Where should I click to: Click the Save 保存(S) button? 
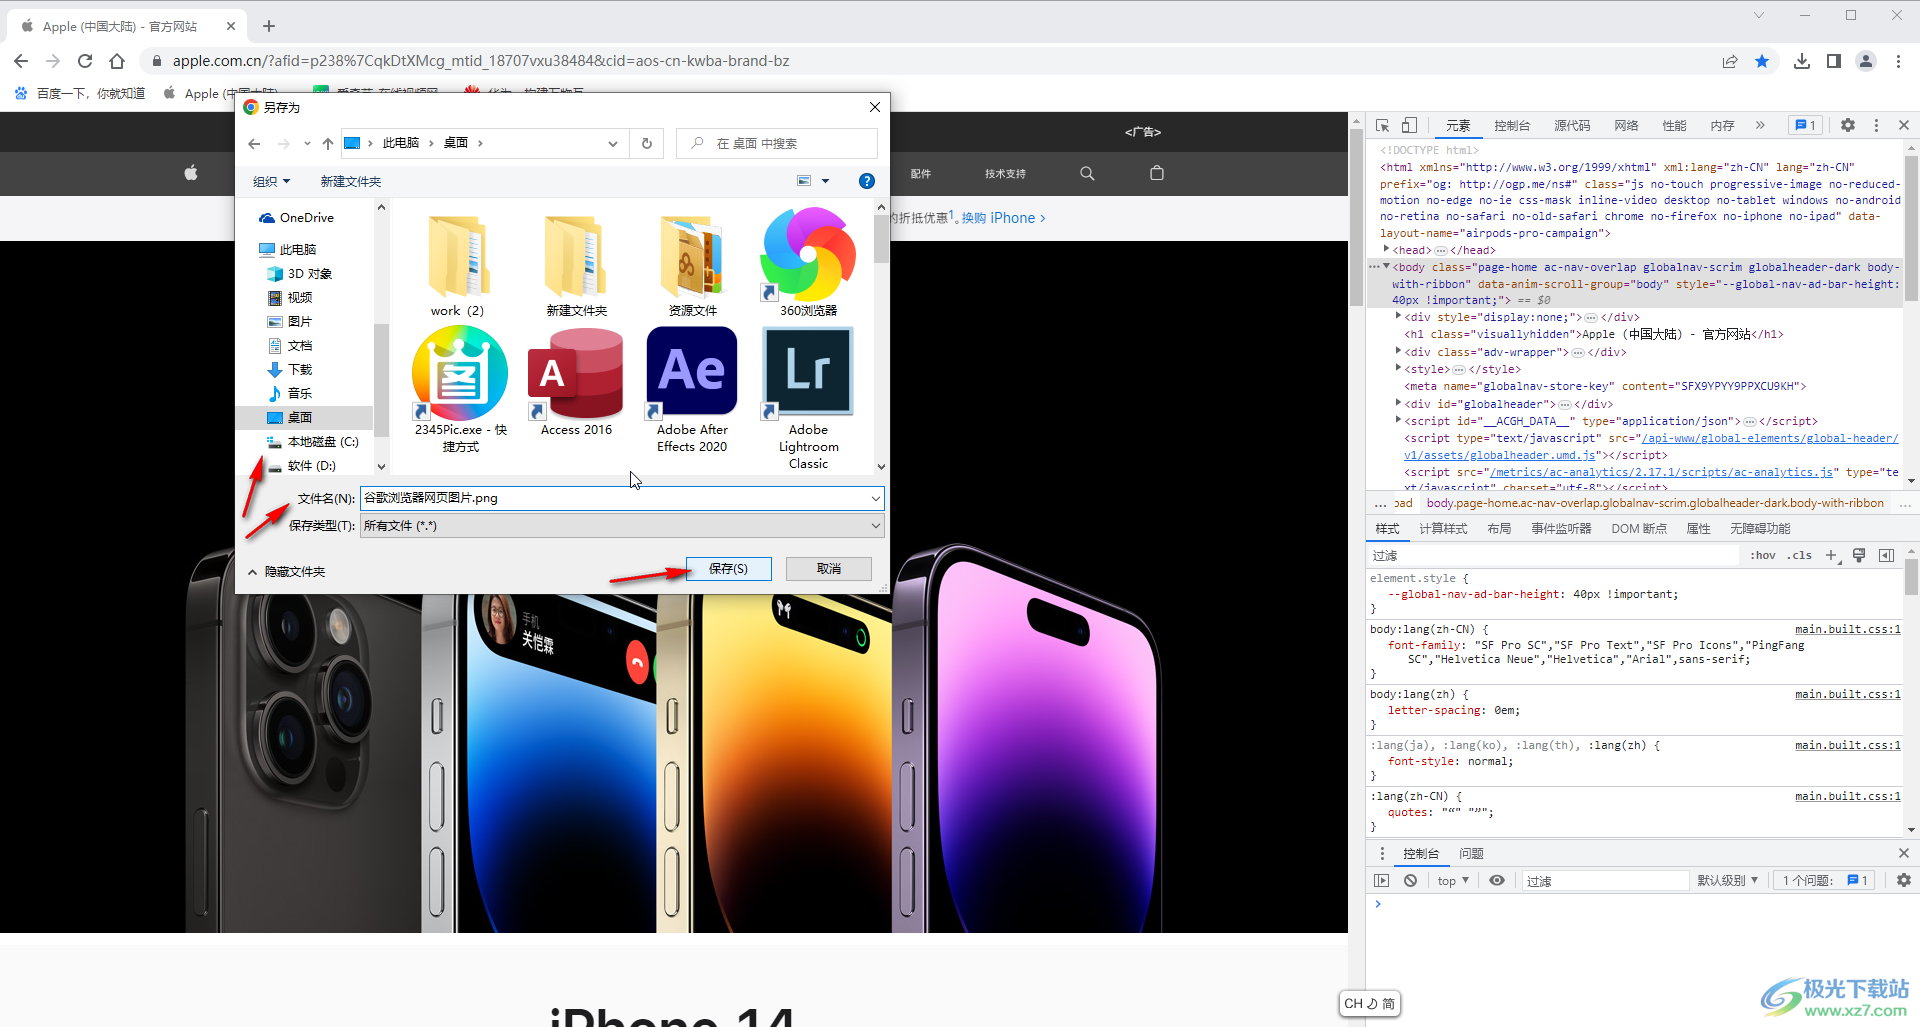729,568
